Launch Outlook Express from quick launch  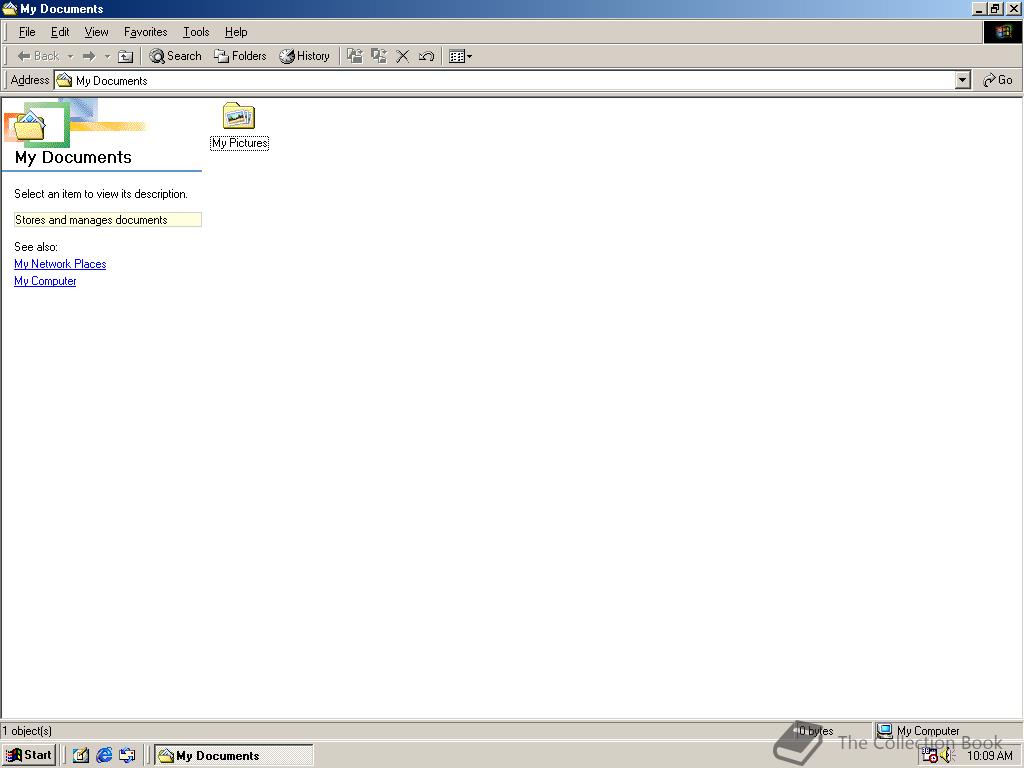pos(127,756)
